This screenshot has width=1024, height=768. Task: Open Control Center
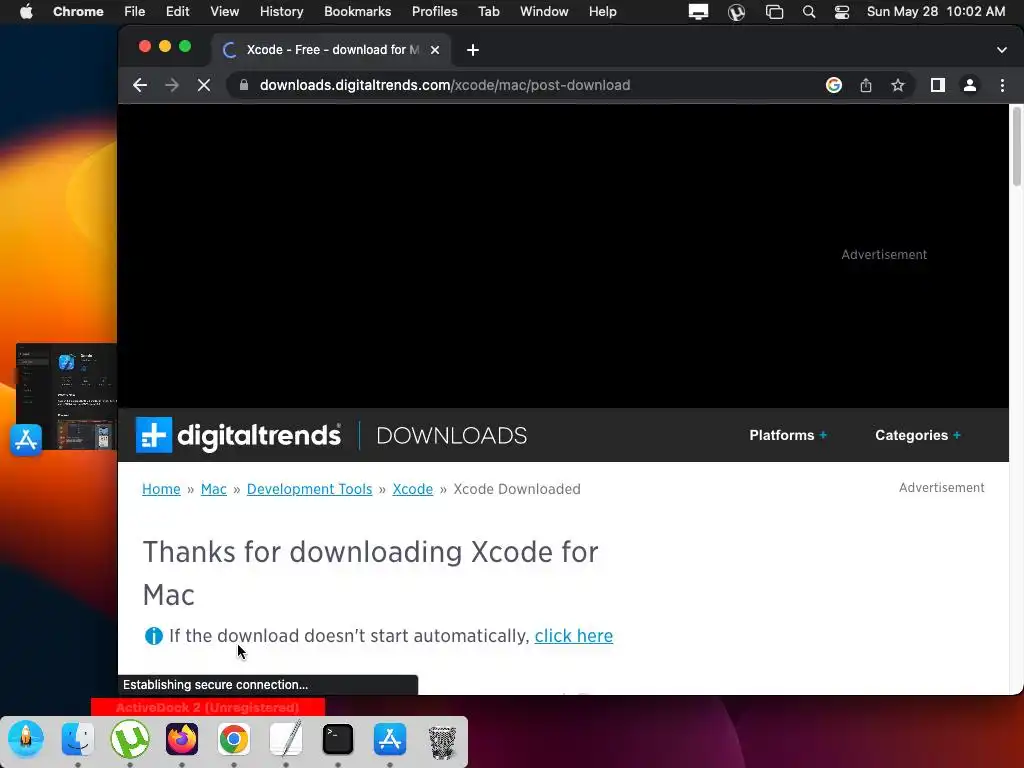[842, 12]
